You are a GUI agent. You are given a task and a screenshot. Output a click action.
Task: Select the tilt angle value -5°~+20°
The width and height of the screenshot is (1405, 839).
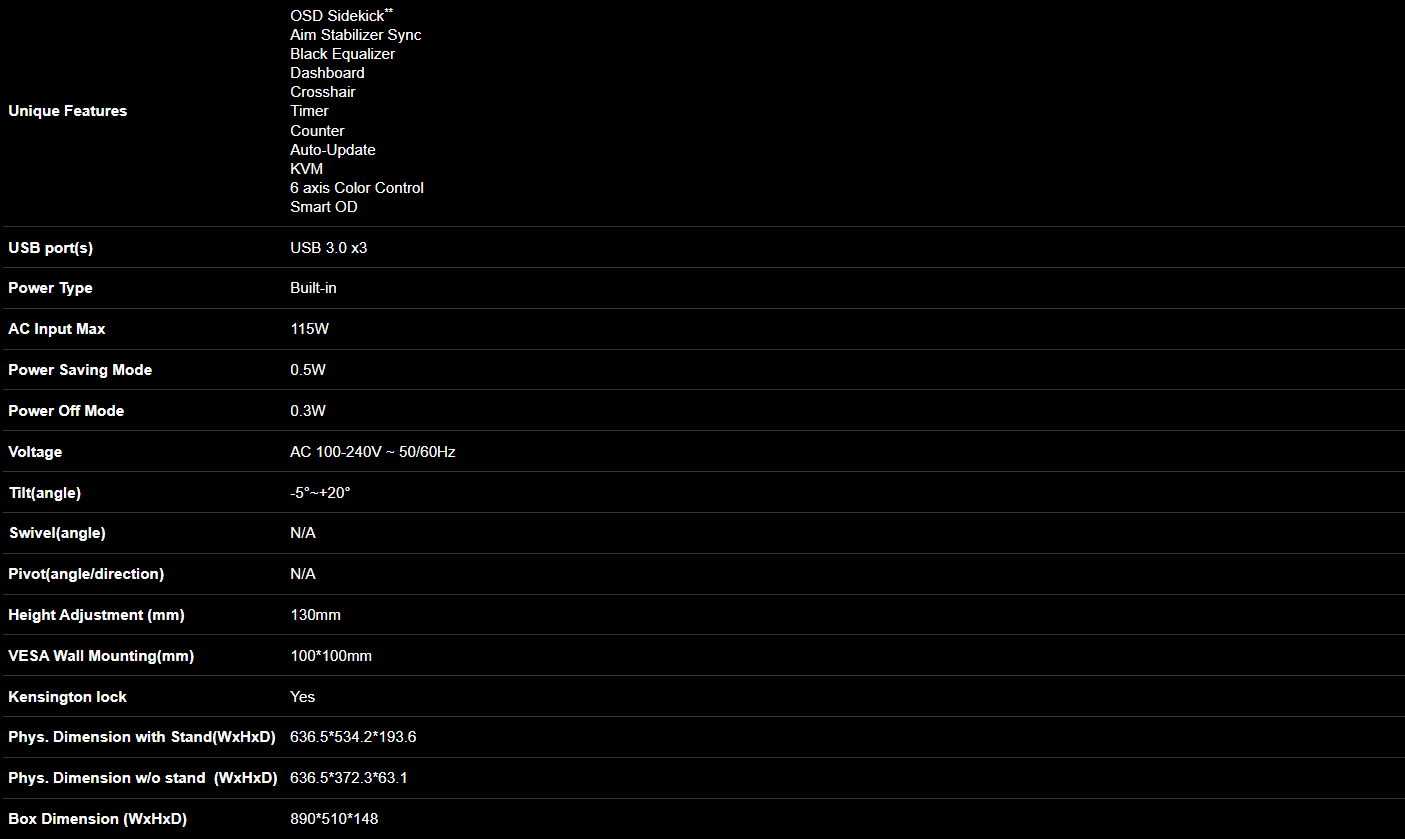[320, 493]
